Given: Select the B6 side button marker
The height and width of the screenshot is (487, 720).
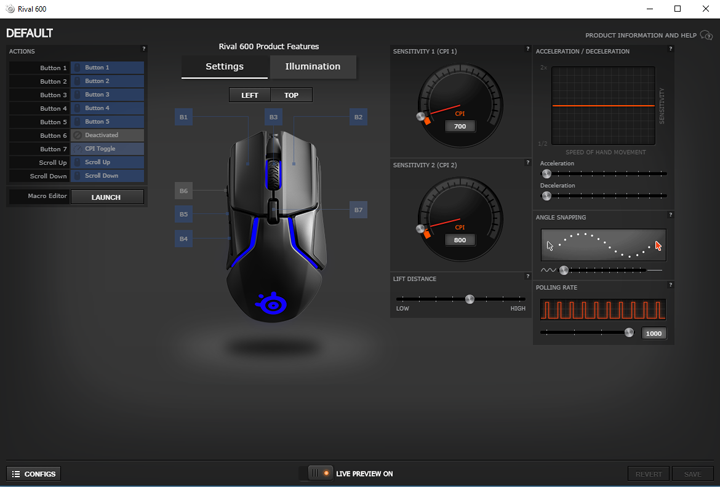Looking at the screenshot, I should tap(183, 190).
